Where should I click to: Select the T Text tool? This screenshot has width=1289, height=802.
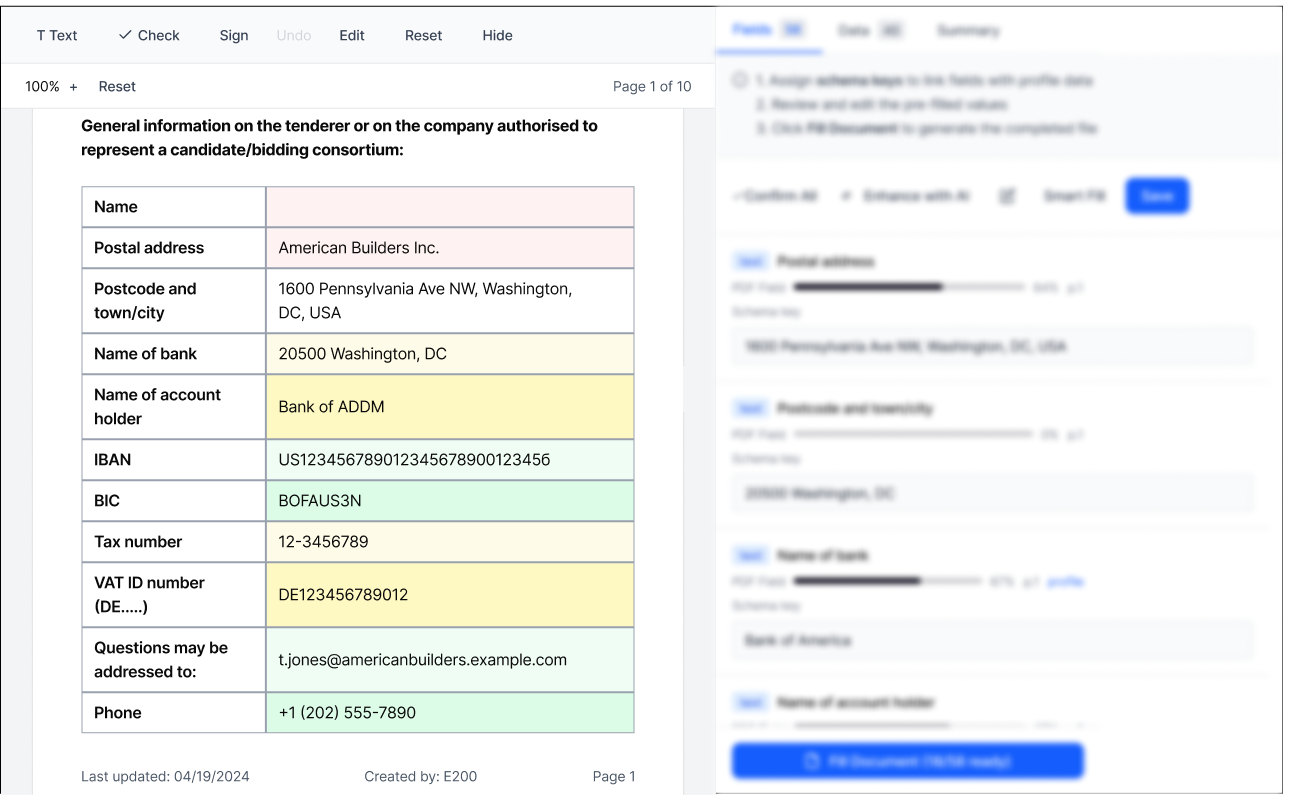(x=57, y=35)
